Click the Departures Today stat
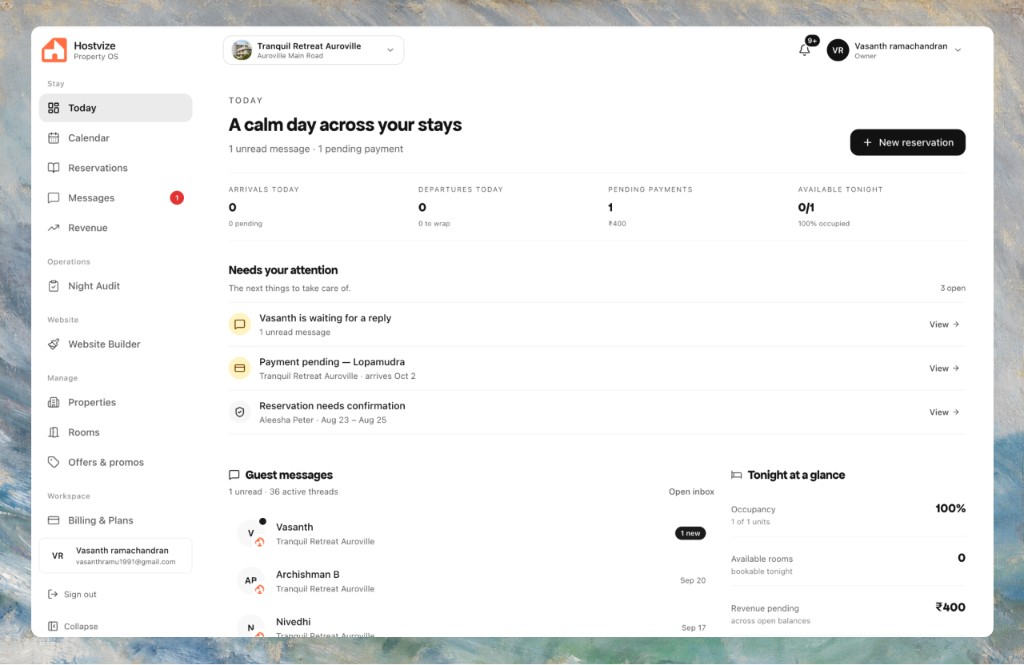Image resolution: width=1024 pixels, height=665 pixels. click(460, 206)
